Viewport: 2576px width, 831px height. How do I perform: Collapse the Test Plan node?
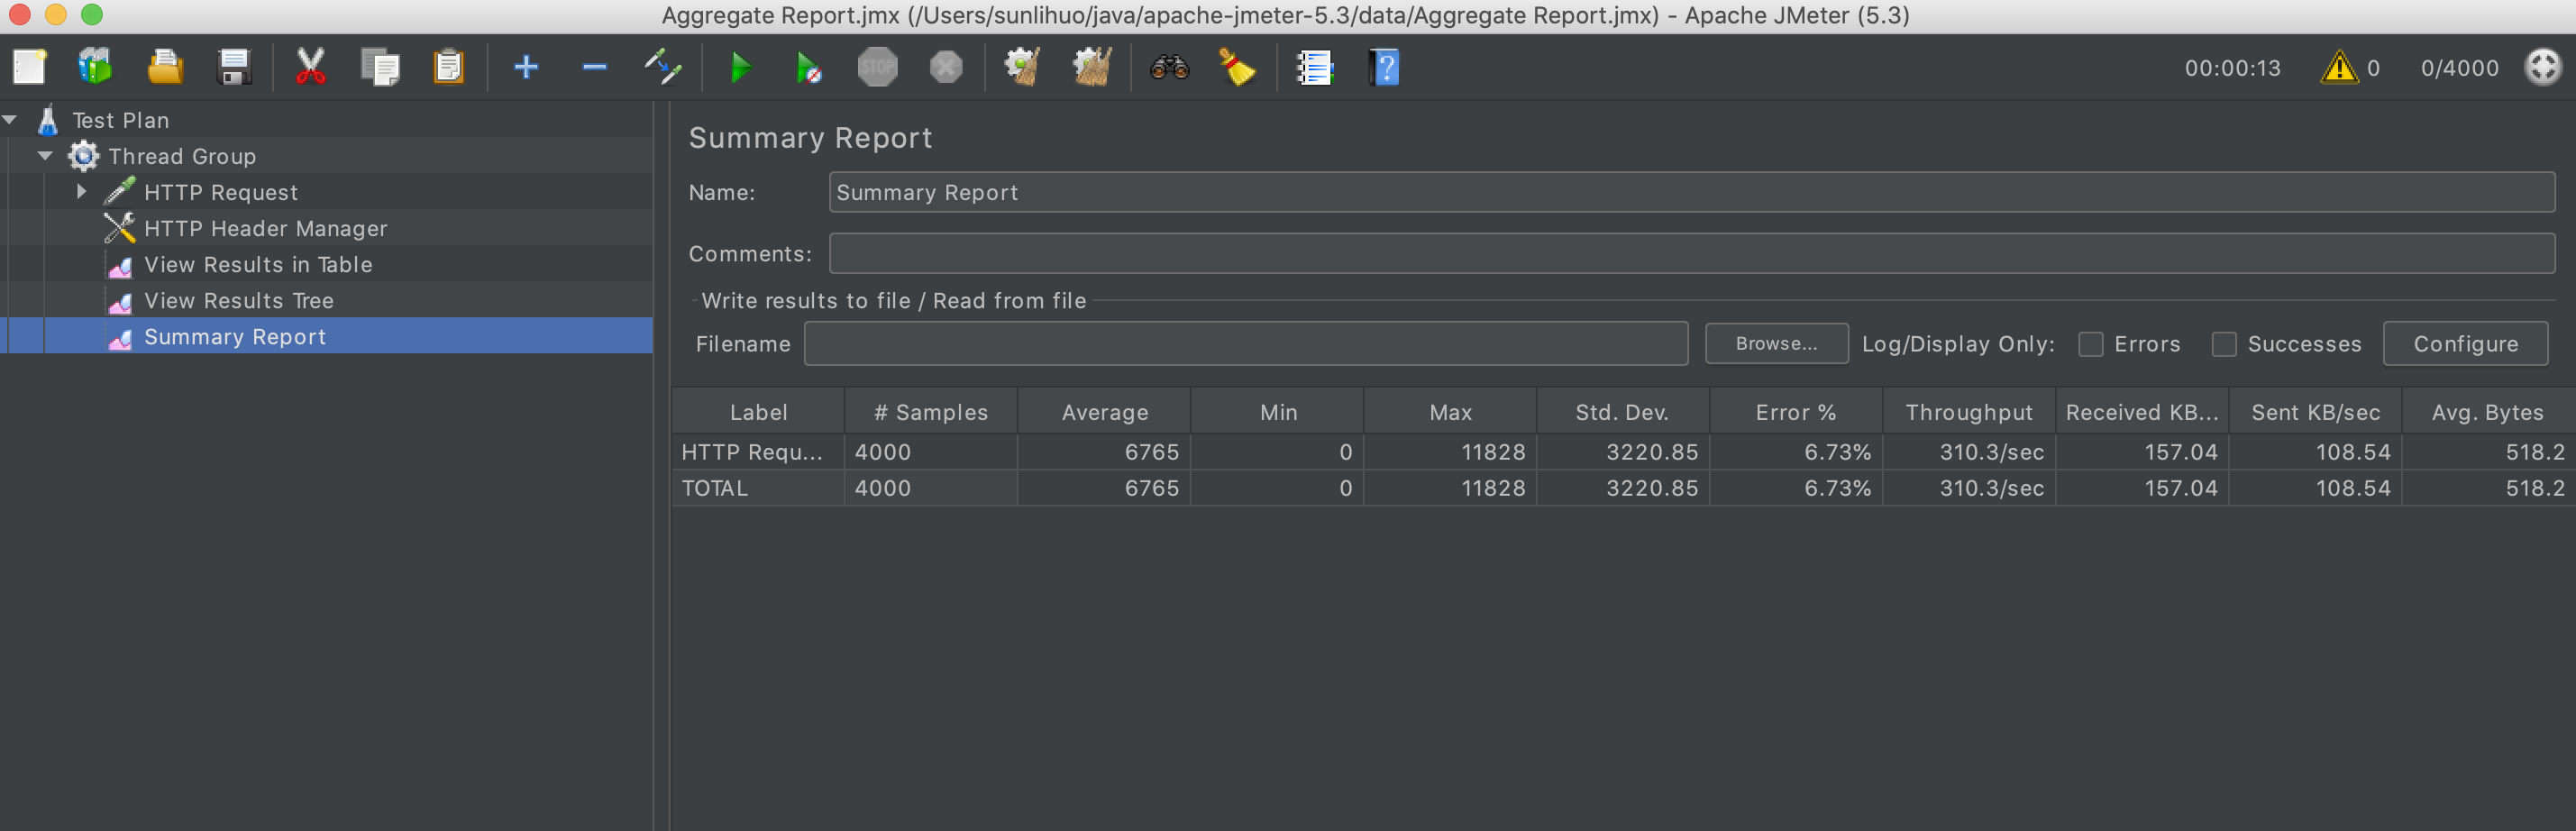(x=10, y=119)
